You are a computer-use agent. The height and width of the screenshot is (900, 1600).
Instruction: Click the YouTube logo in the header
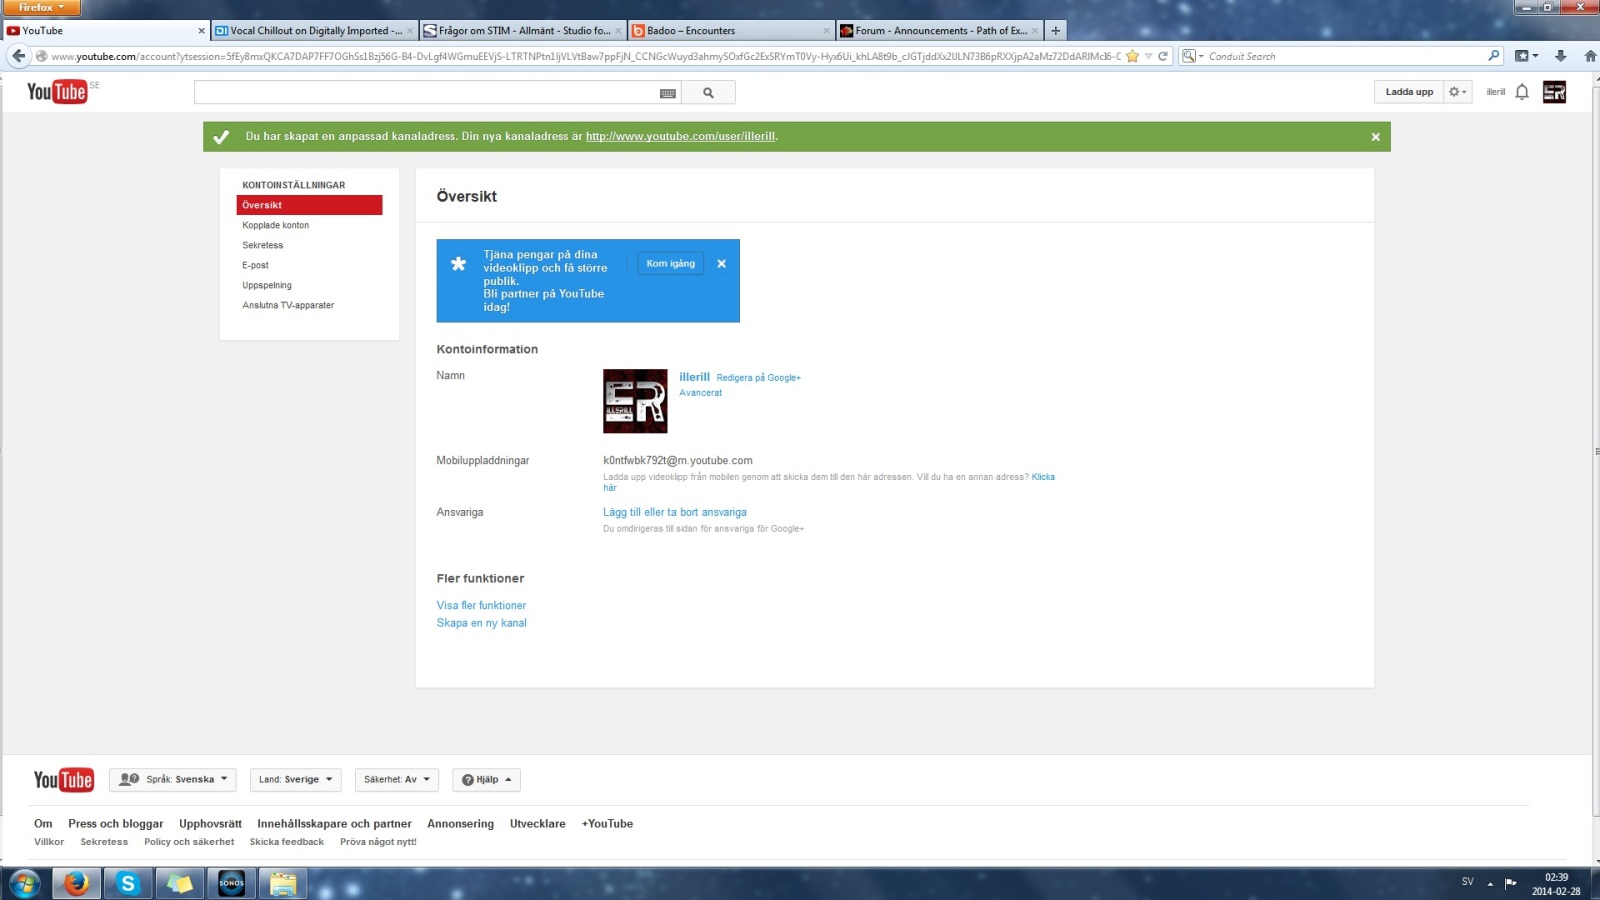[58, 92]
